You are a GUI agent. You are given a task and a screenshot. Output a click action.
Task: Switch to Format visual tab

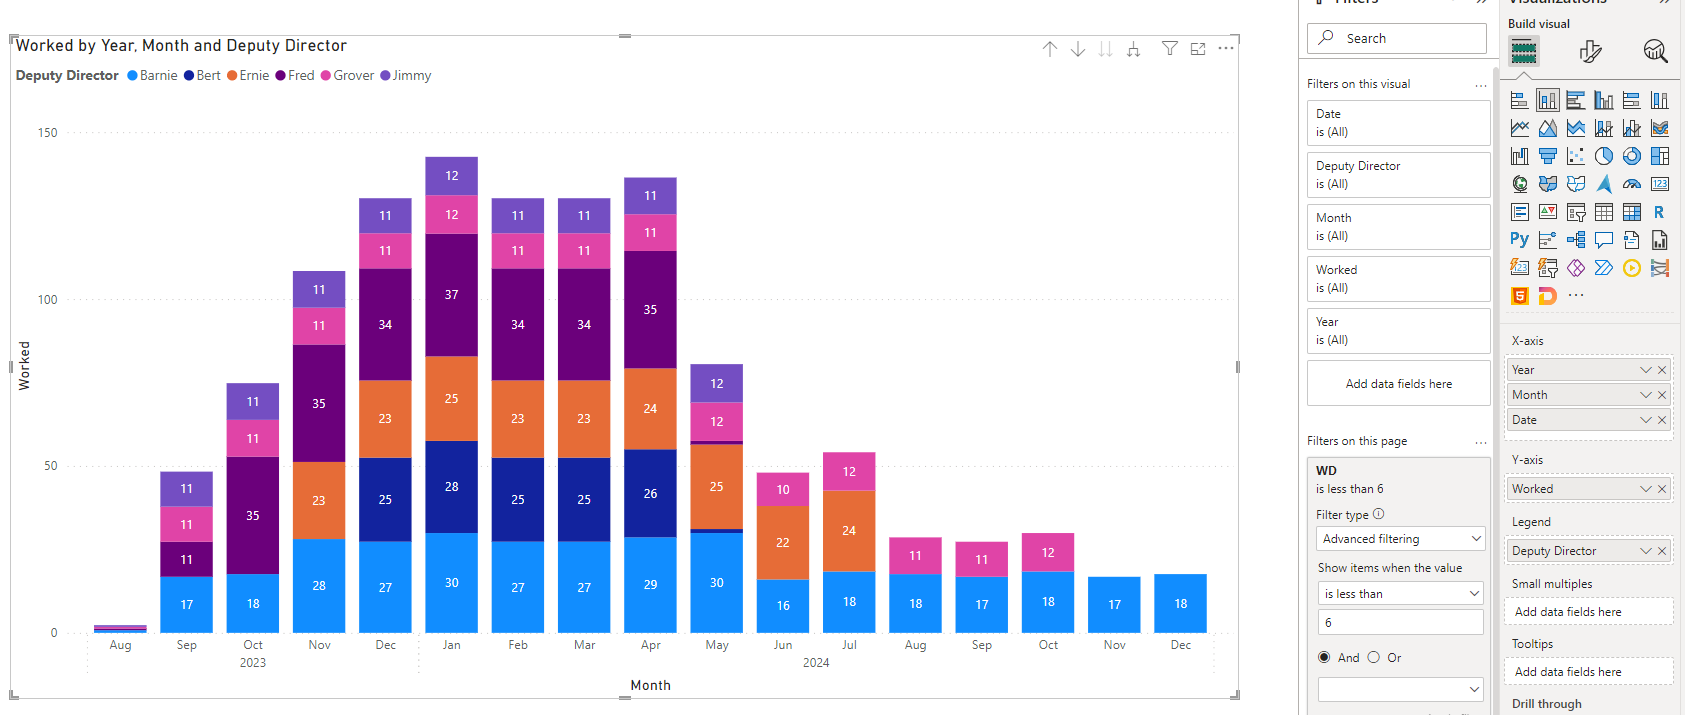(1590, 51)
